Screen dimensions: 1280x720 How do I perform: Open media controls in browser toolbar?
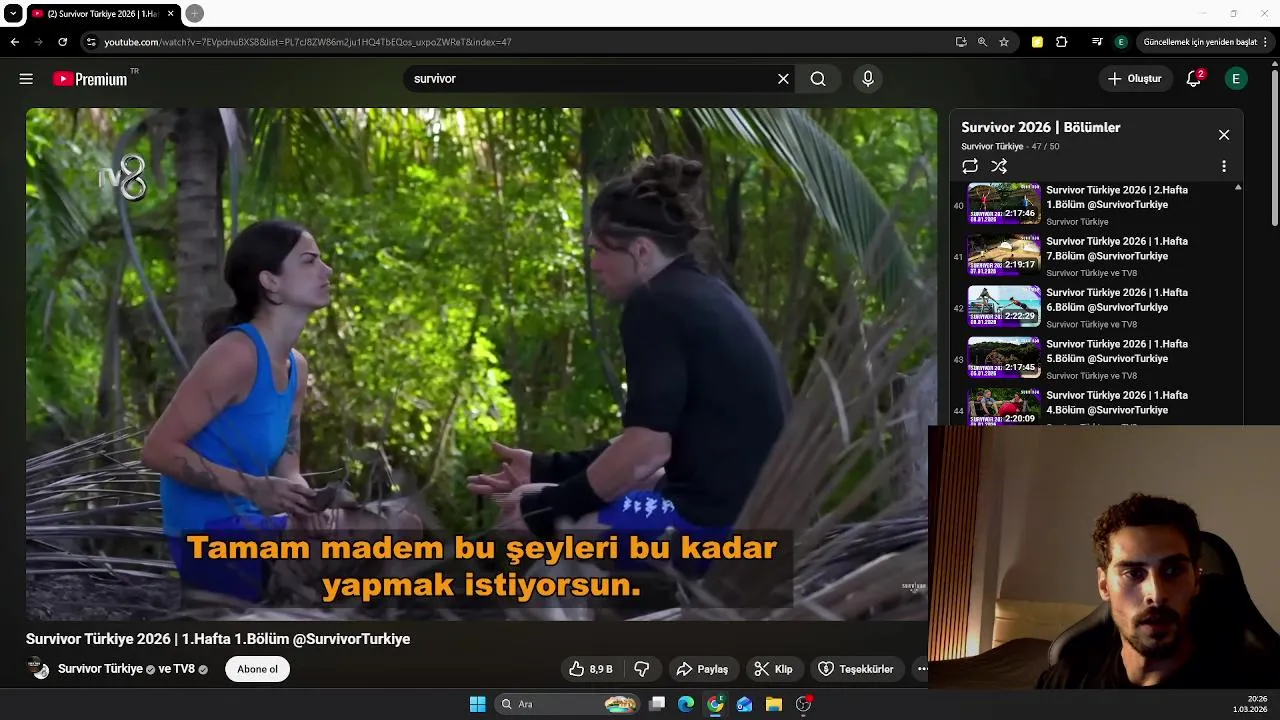[x=1097, y=42]
